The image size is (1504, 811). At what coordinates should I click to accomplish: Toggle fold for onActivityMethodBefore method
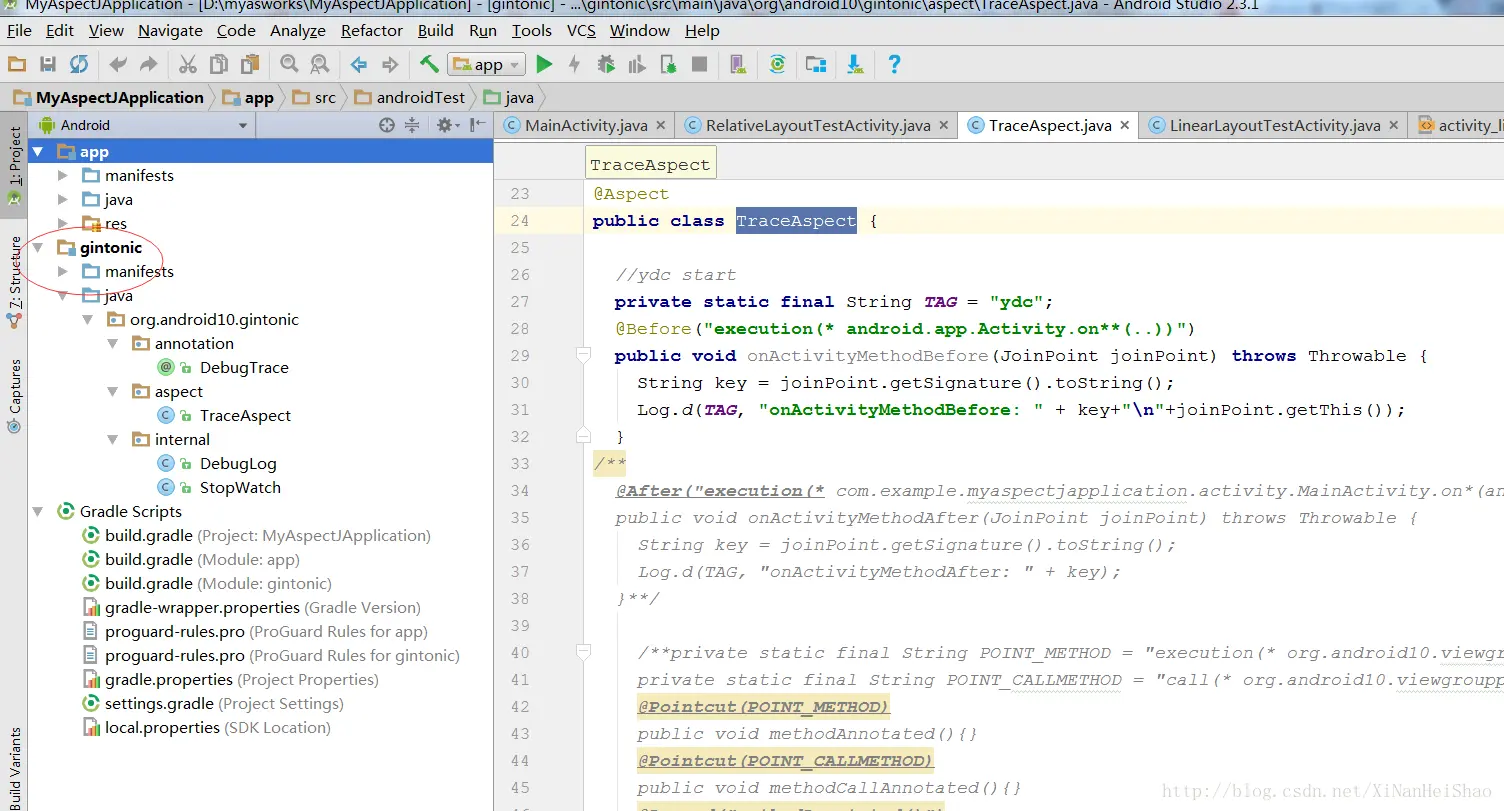pyautogui.click(x=583, y=355)
